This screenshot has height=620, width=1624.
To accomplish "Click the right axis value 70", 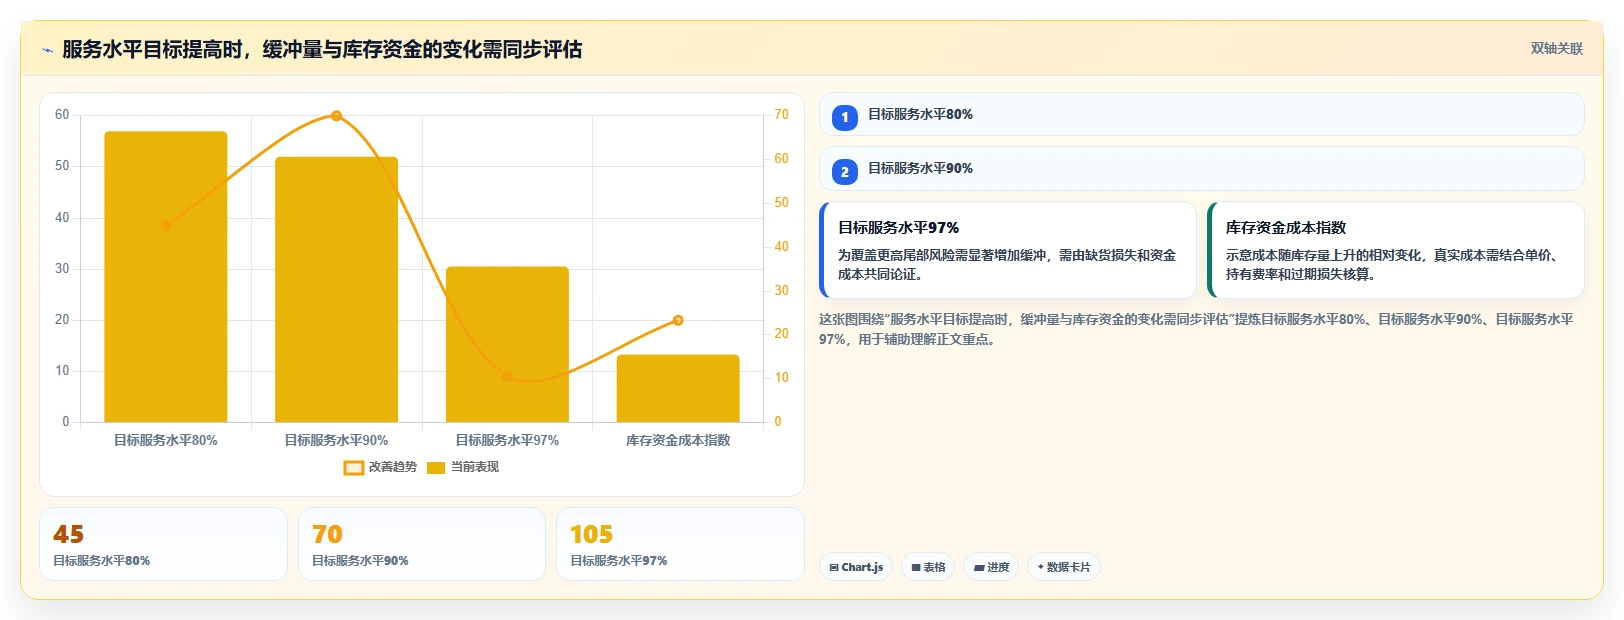I will (781, 115).
